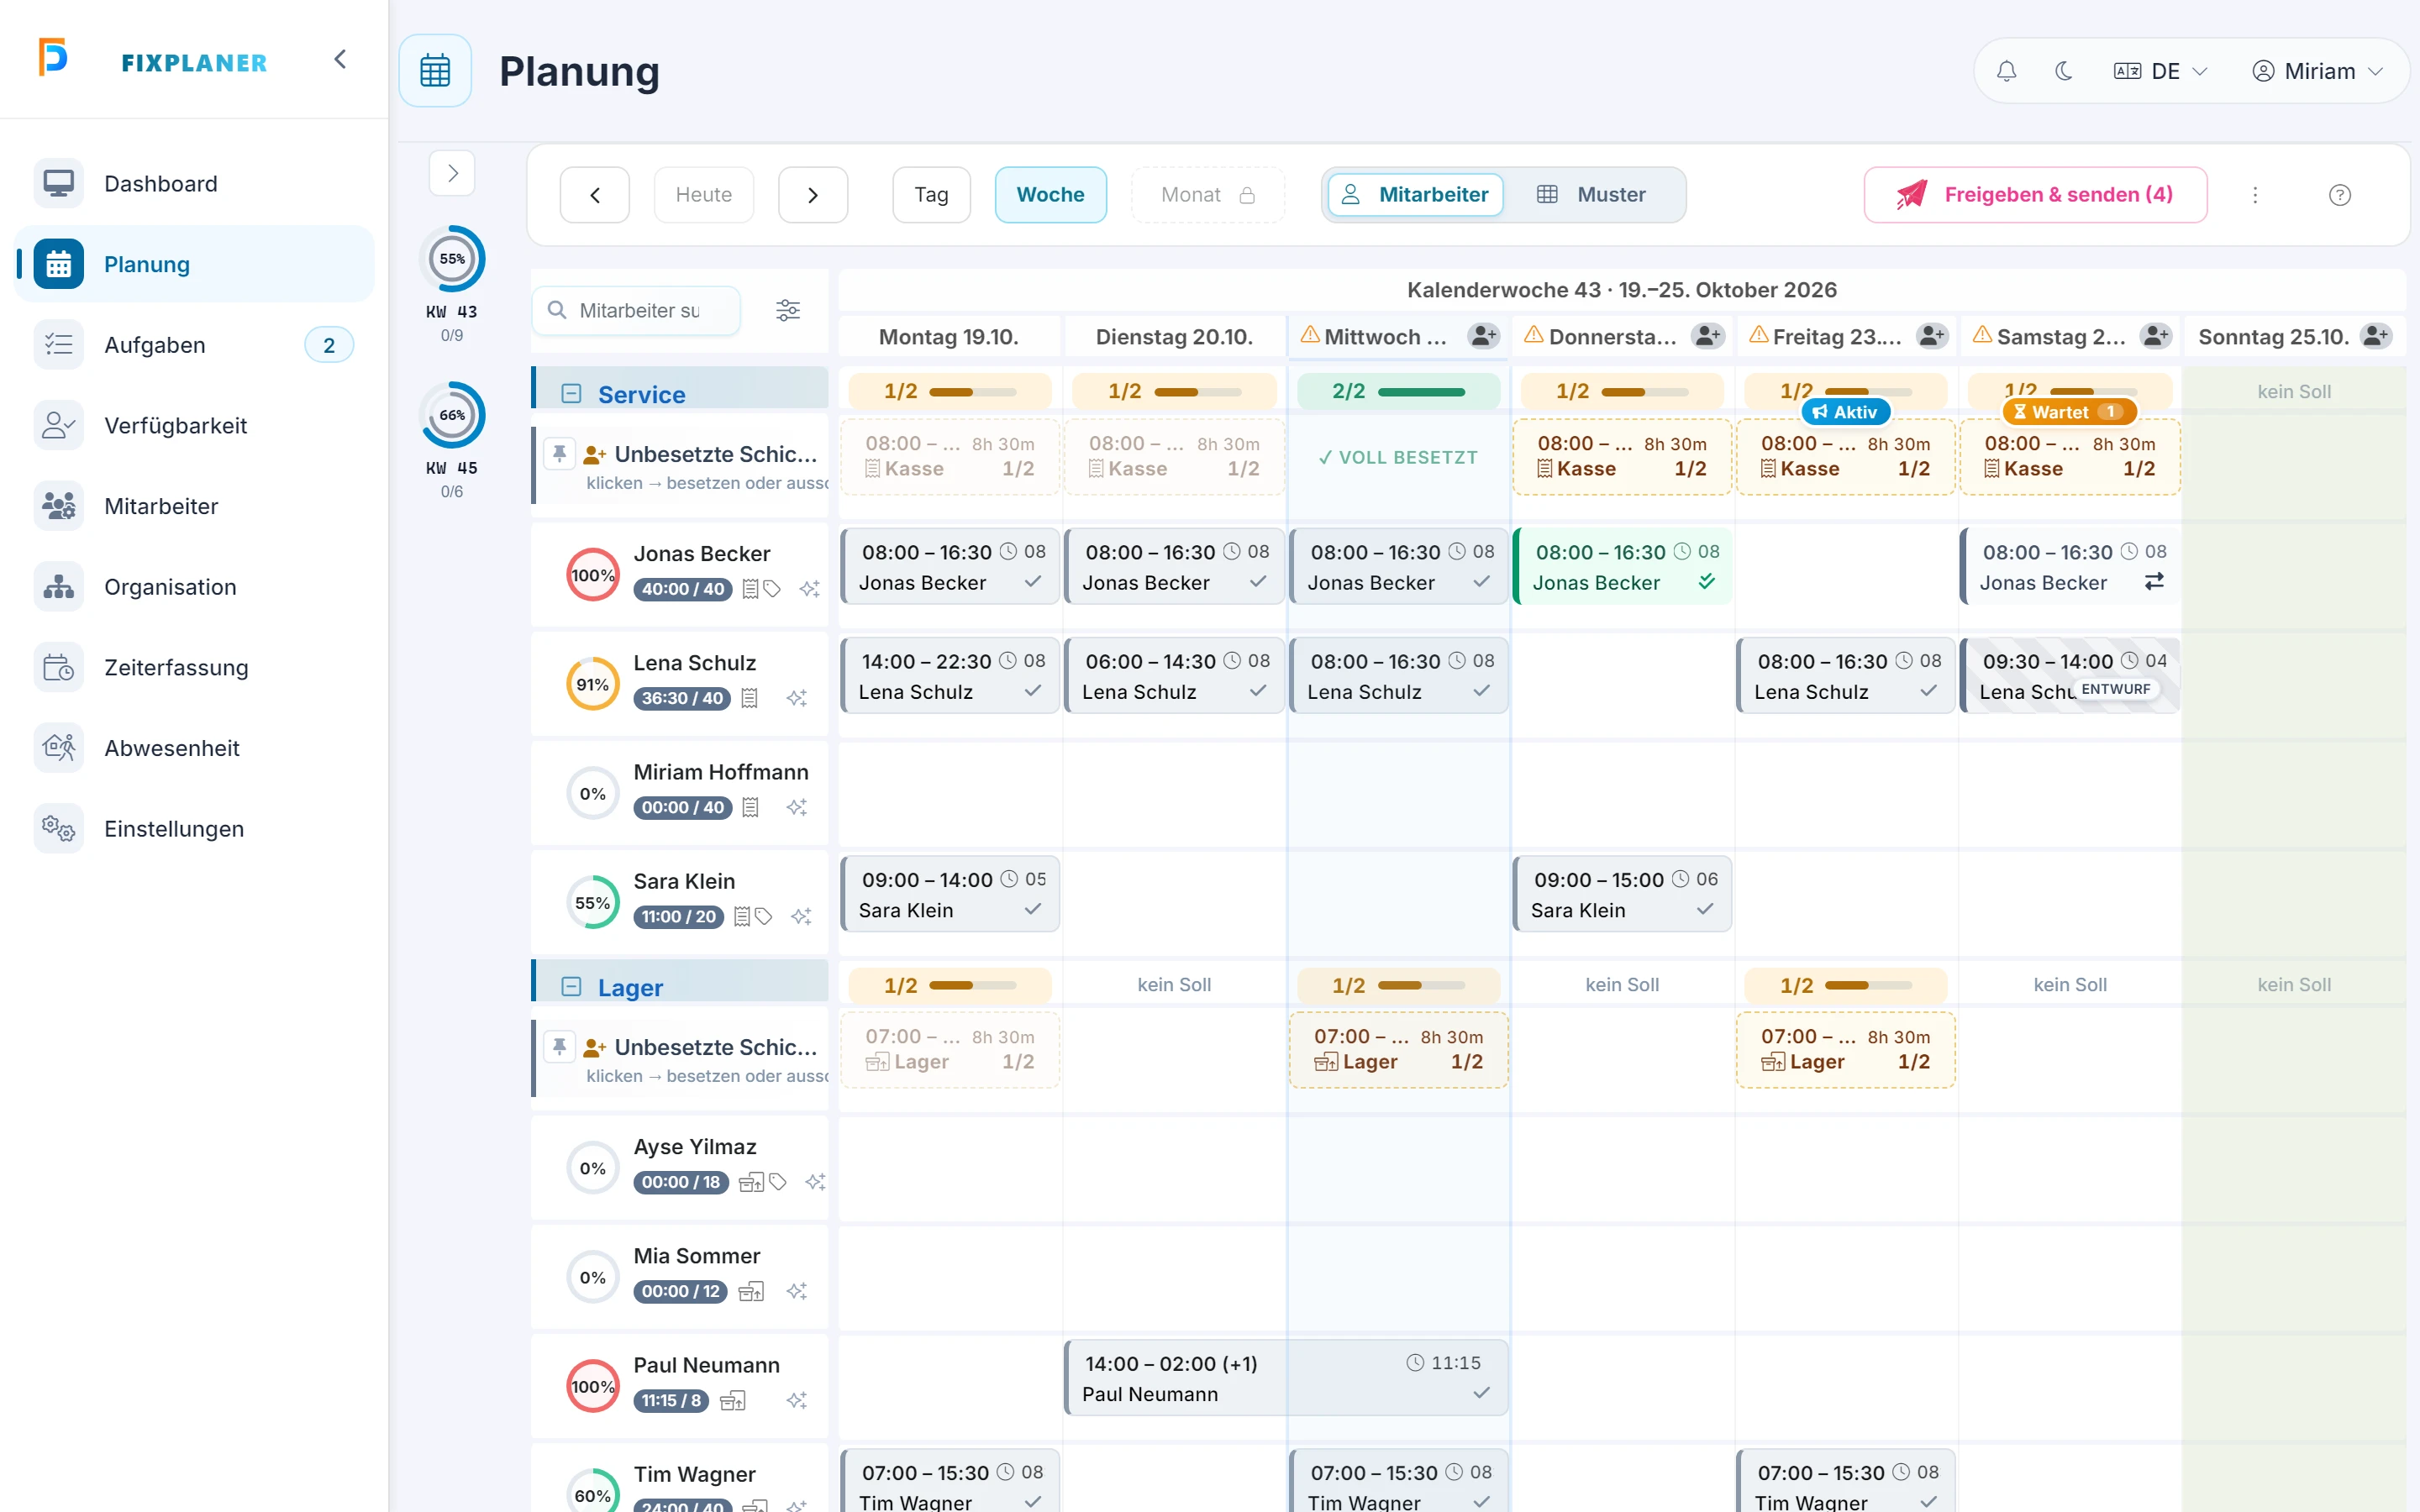Add employee on Mittwoch column header
This screenshot has width=2420, height=1512.
tap(1484, 336)
